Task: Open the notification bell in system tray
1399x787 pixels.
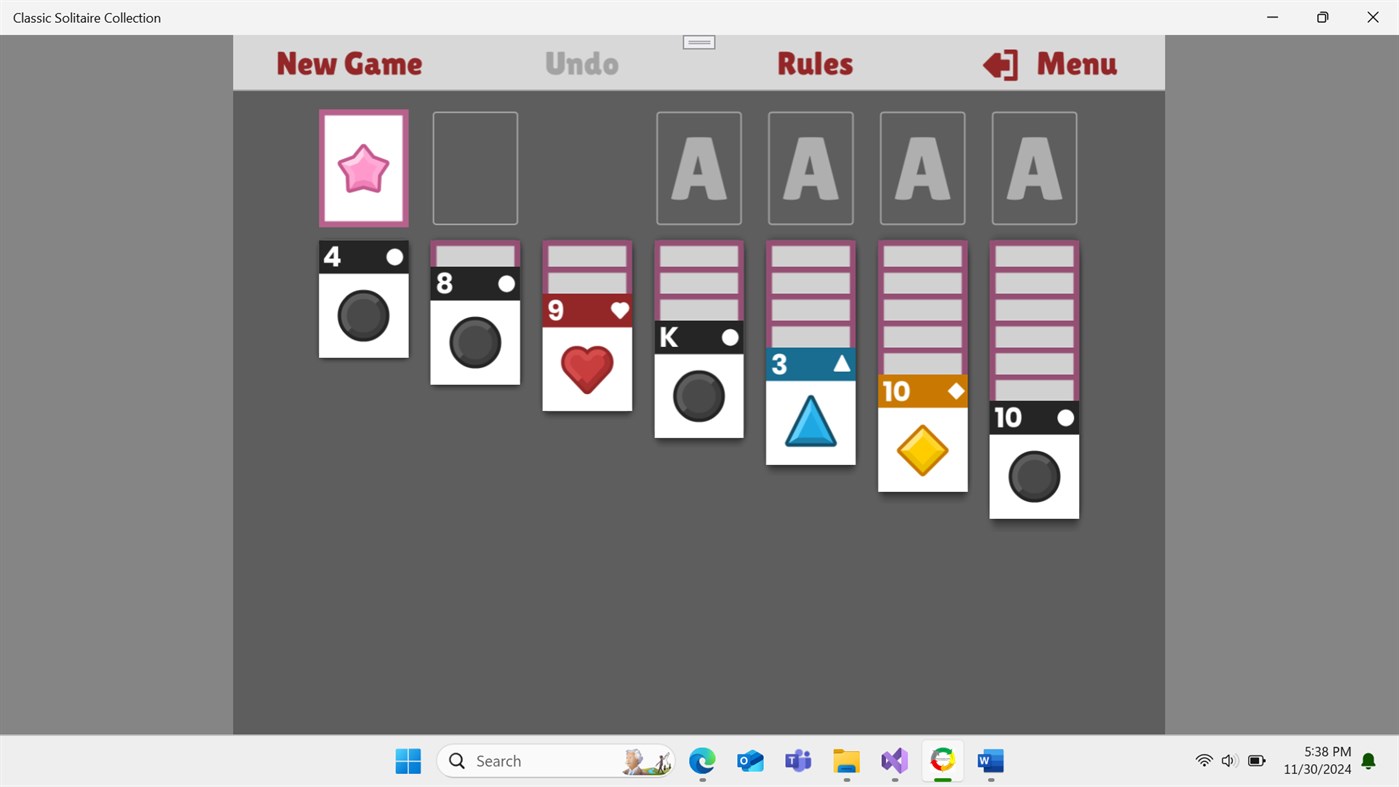Action: click(x=1367, y=760)
